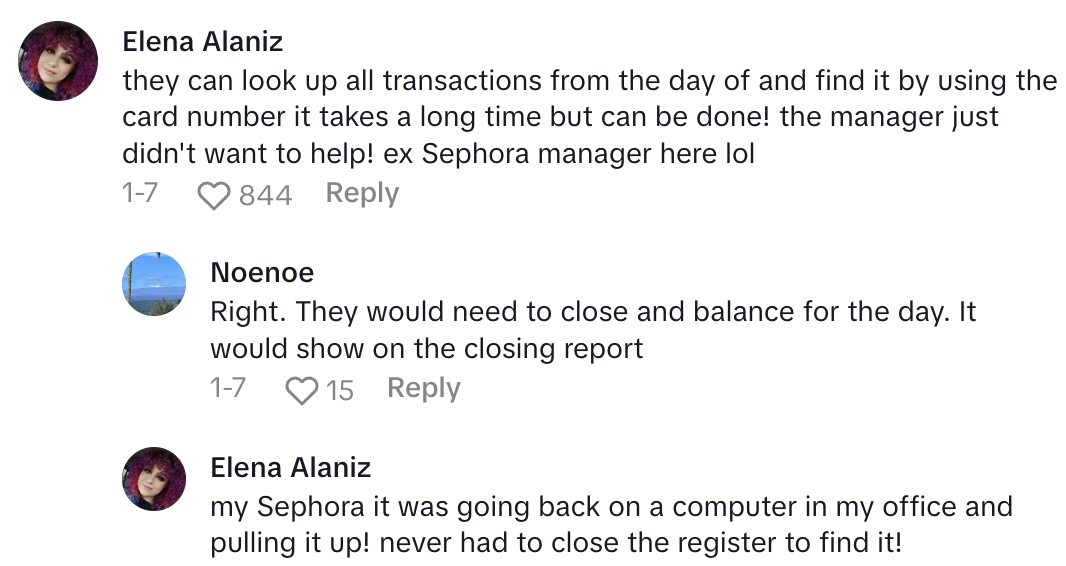Click the 844 like count
Image resolution: width=1066 pixels, height=566 pixels.
[265, 195]
